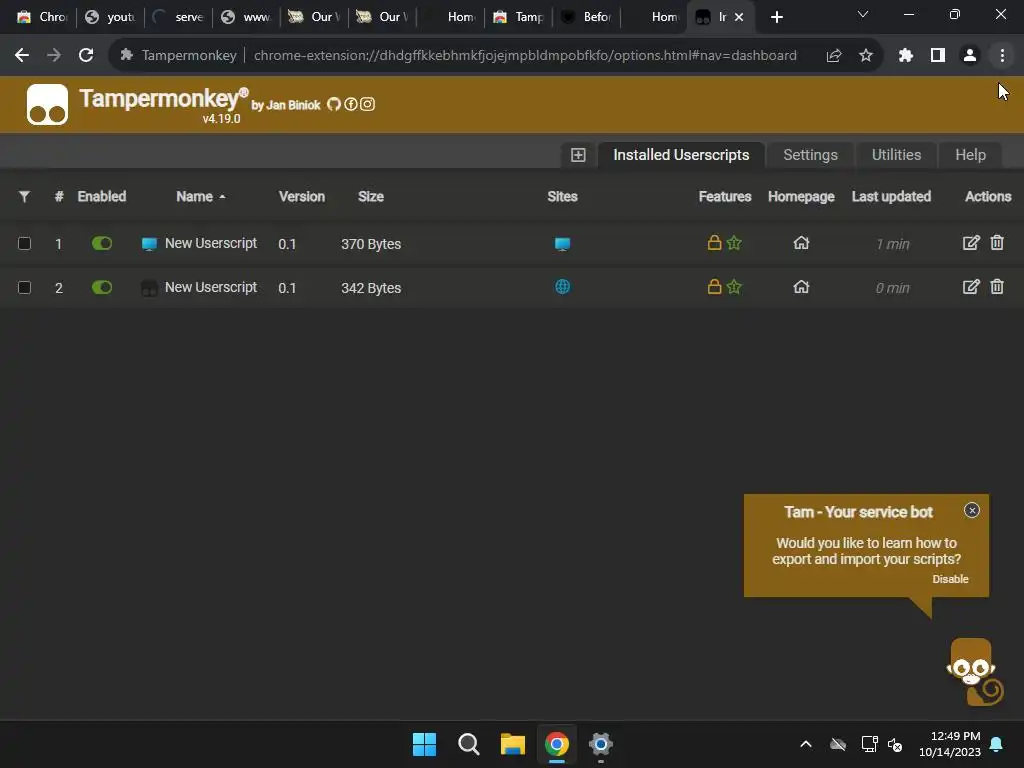Open the Chrome profile icon
This screenshot has height=768, width=1024.
(970, 56)
